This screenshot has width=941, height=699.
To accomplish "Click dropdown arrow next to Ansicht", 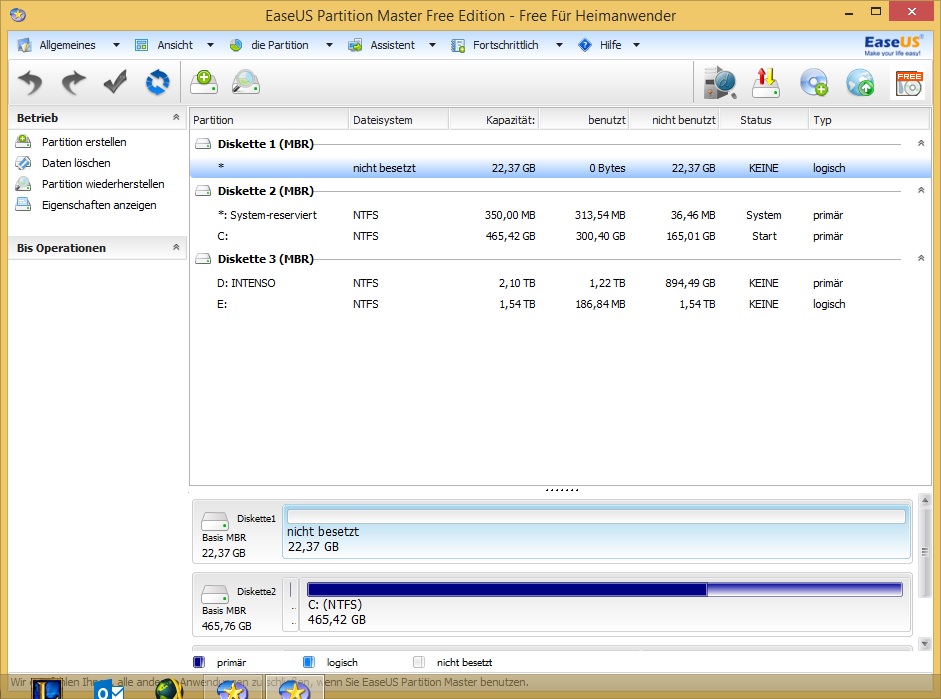I will click(210, 45).
